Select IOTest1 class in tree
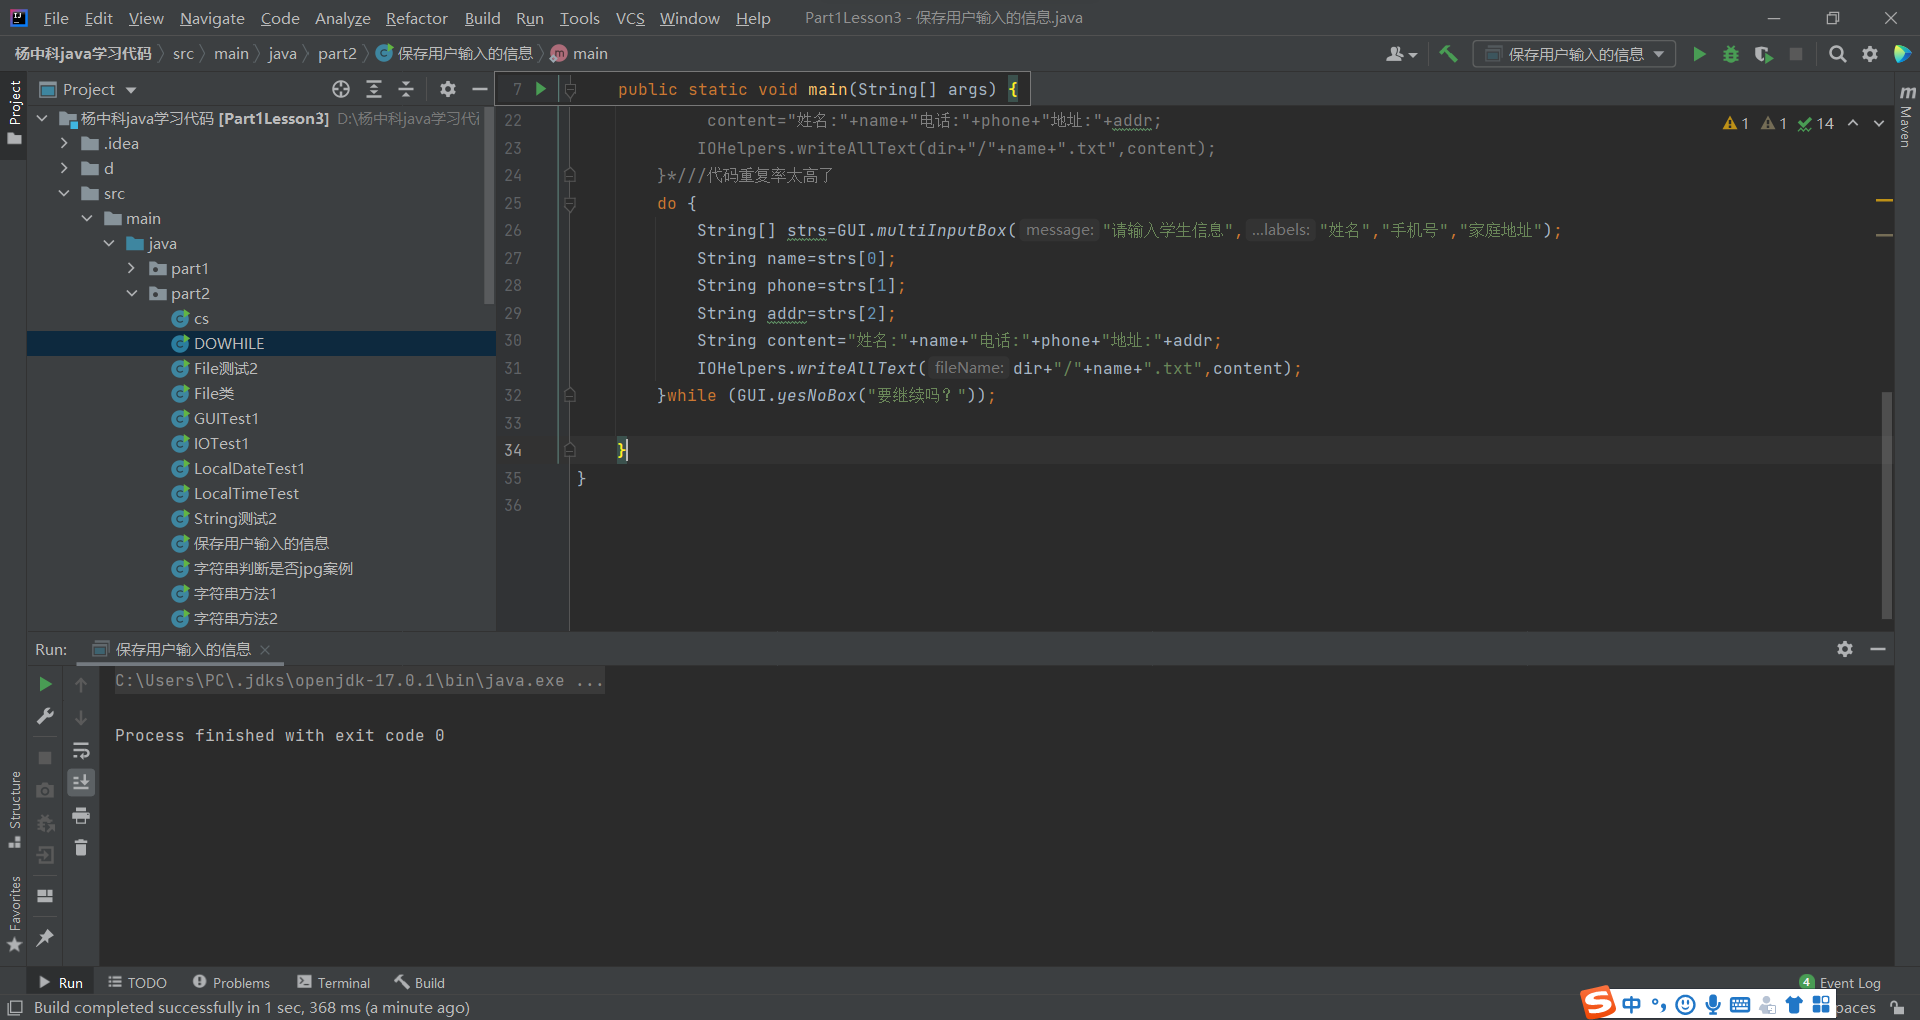This screenshot has height=1020, width=1920. point(221,443)
